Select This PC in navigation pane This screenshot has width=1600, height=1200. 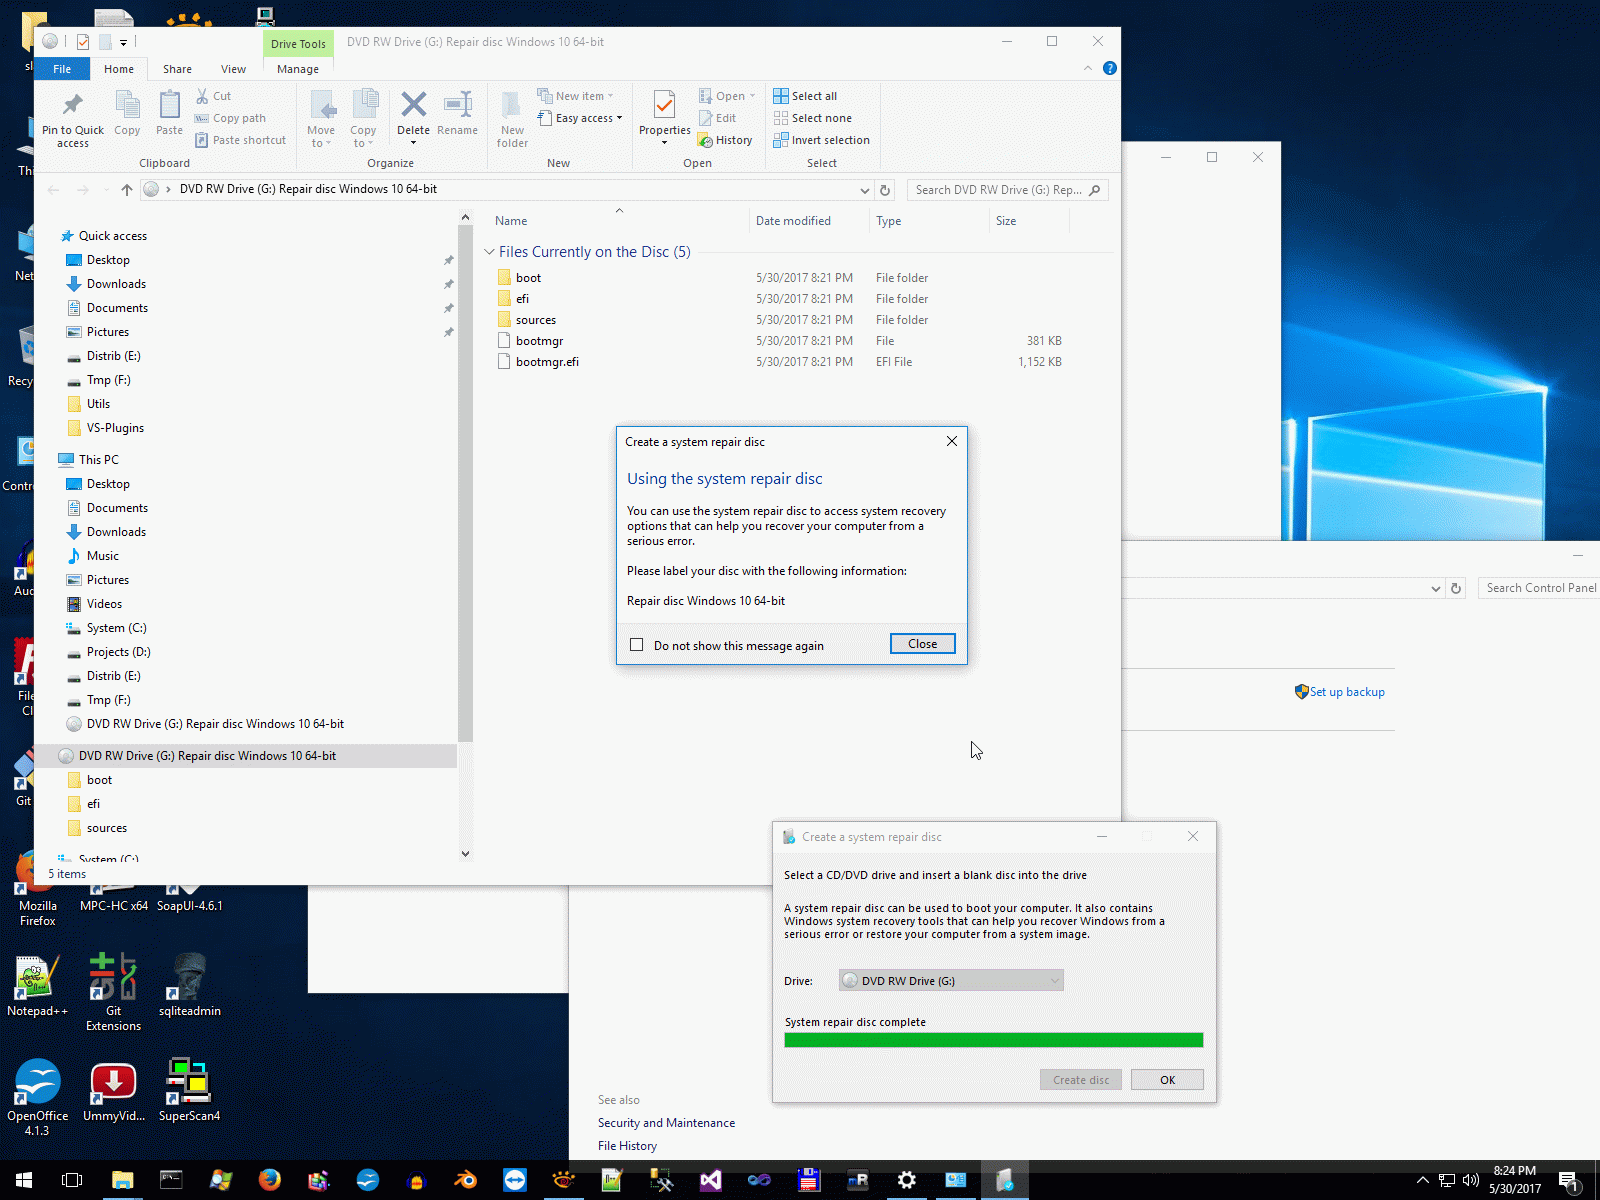(98, 460)
